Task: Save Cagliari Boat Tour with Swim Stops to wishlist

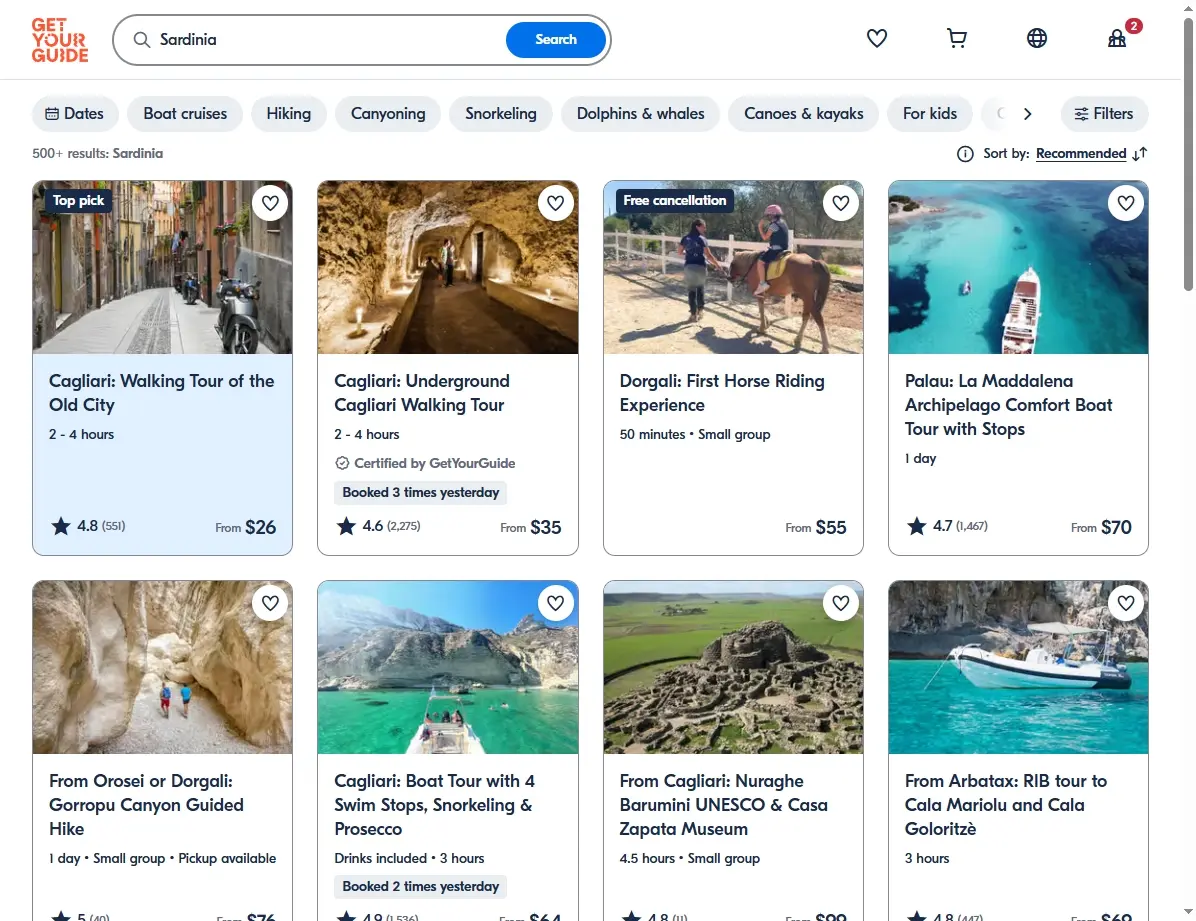Action: (555, 603)
